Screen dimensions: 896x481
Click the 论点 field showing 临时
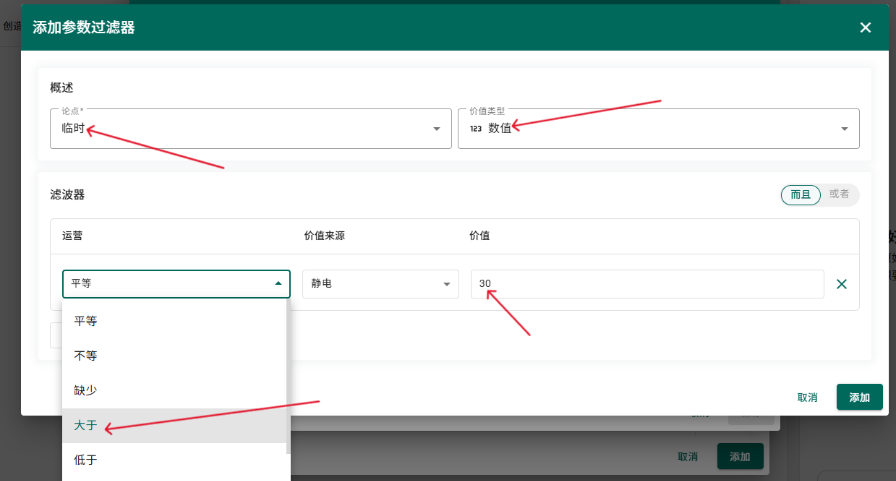240,129
